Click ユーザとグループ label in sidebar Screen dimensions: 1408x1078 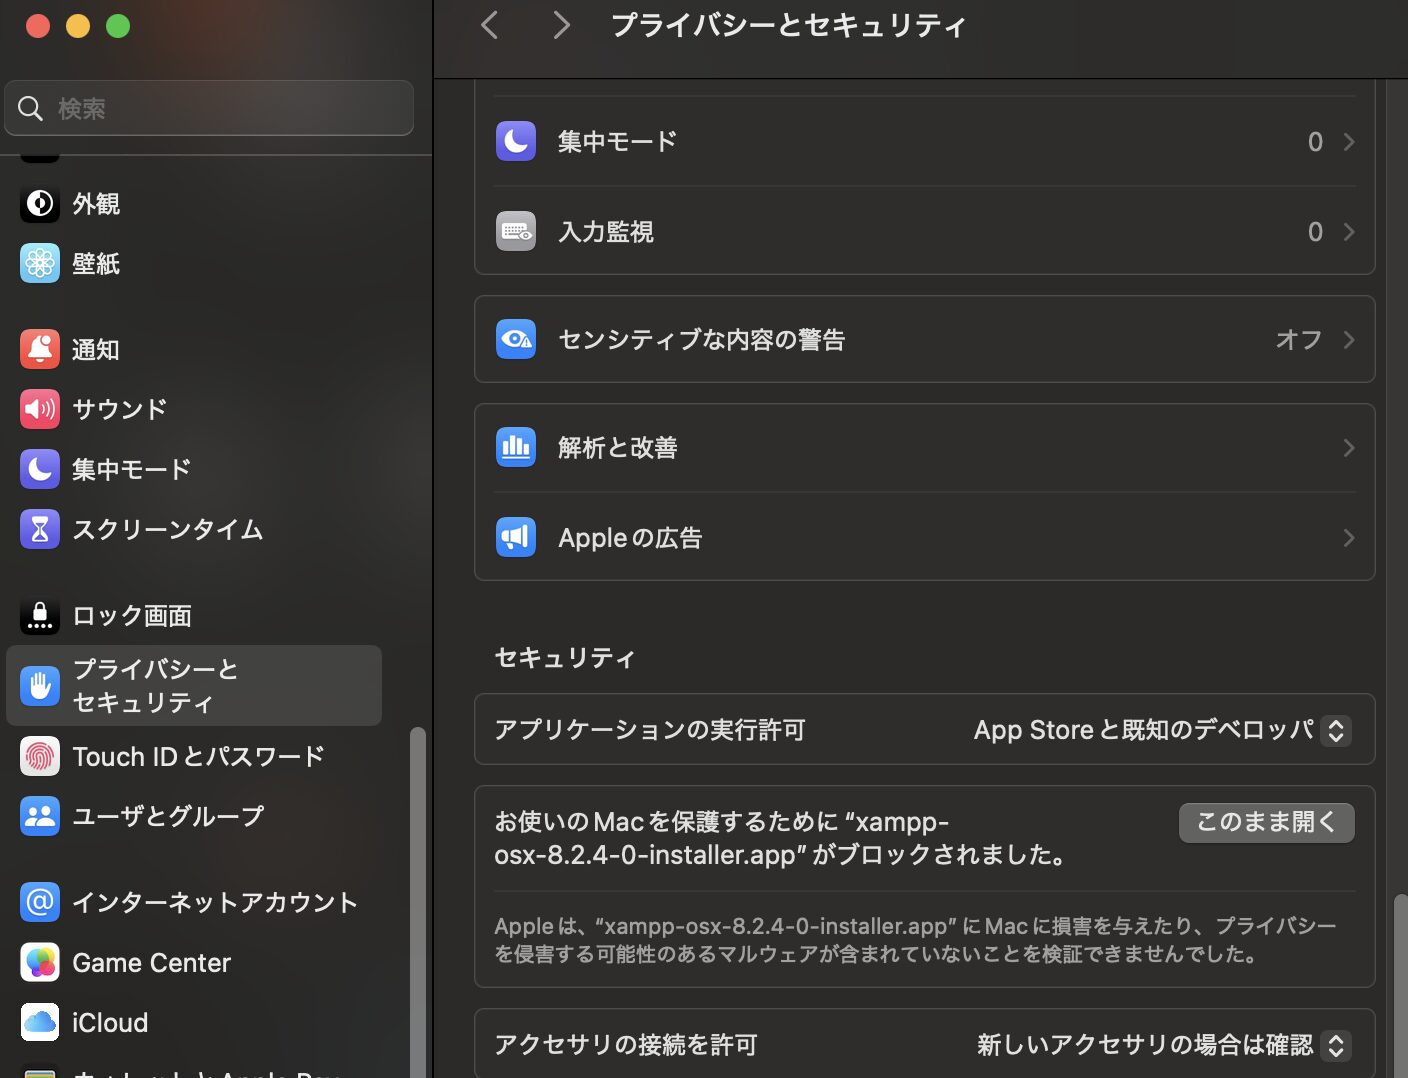168,816
